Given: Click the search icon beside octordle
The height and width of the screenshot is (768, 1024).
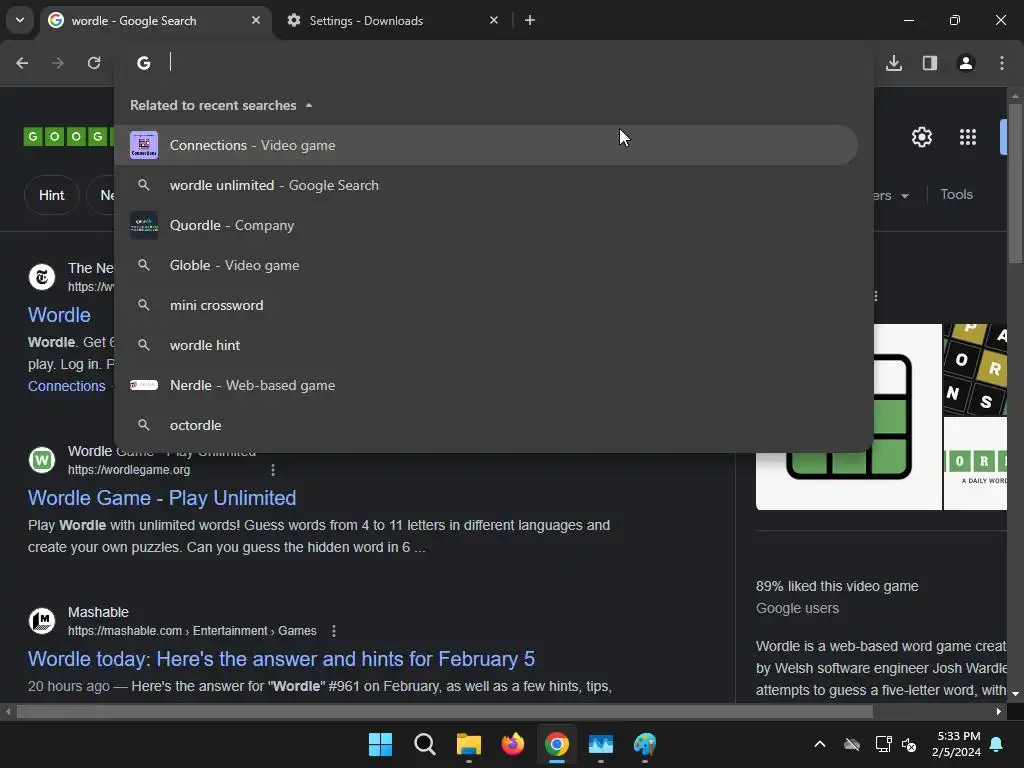Looking at the screenshot, I should (144, 425).
